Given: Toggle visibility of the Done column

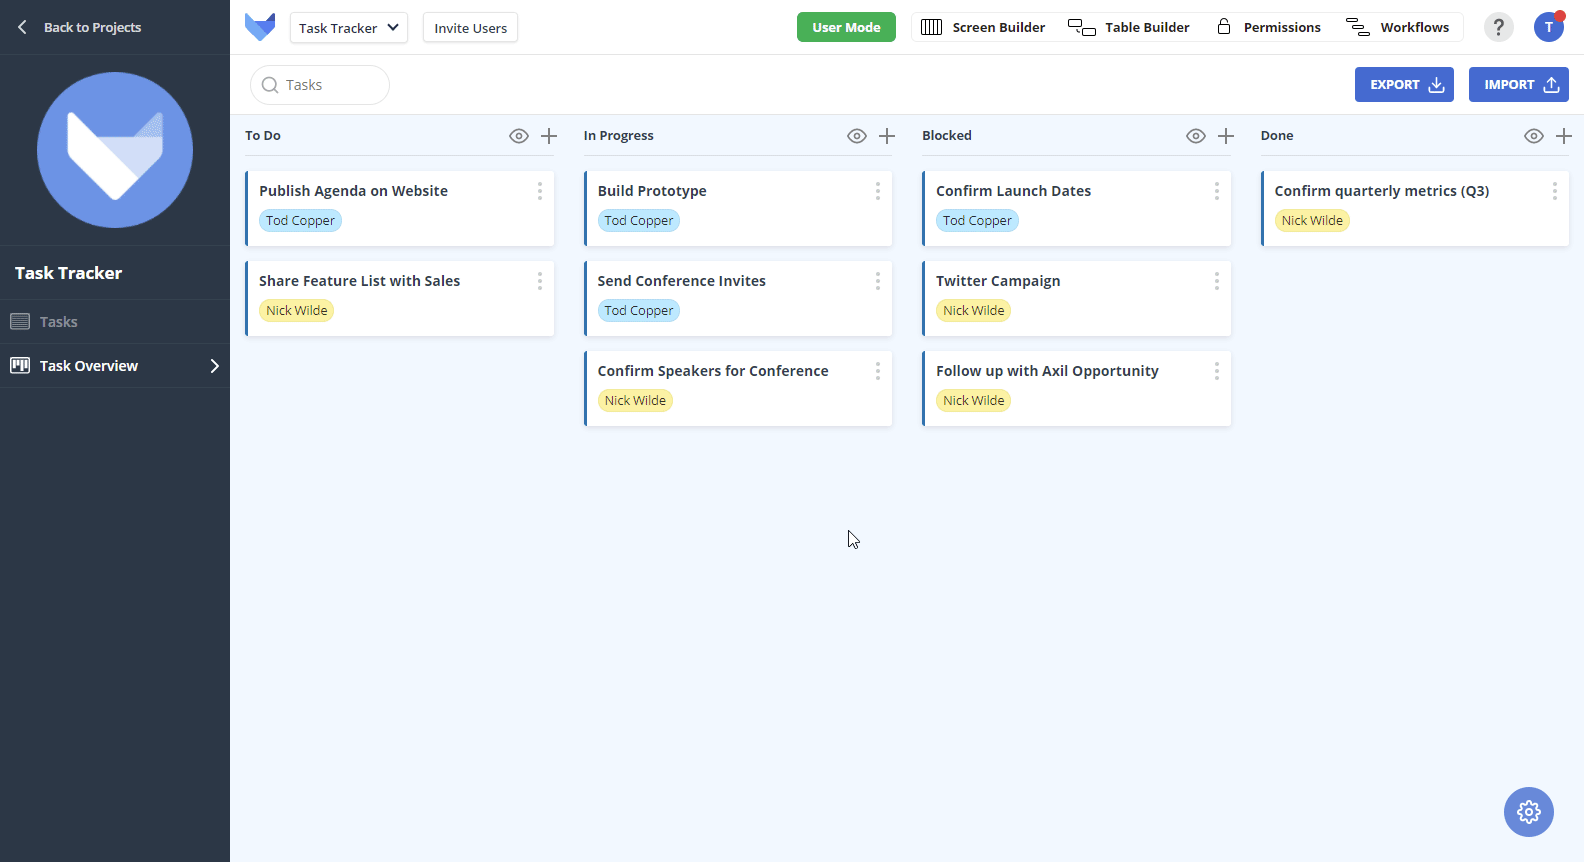Looking at the screenshot, I should click(x=1534, y=136).
